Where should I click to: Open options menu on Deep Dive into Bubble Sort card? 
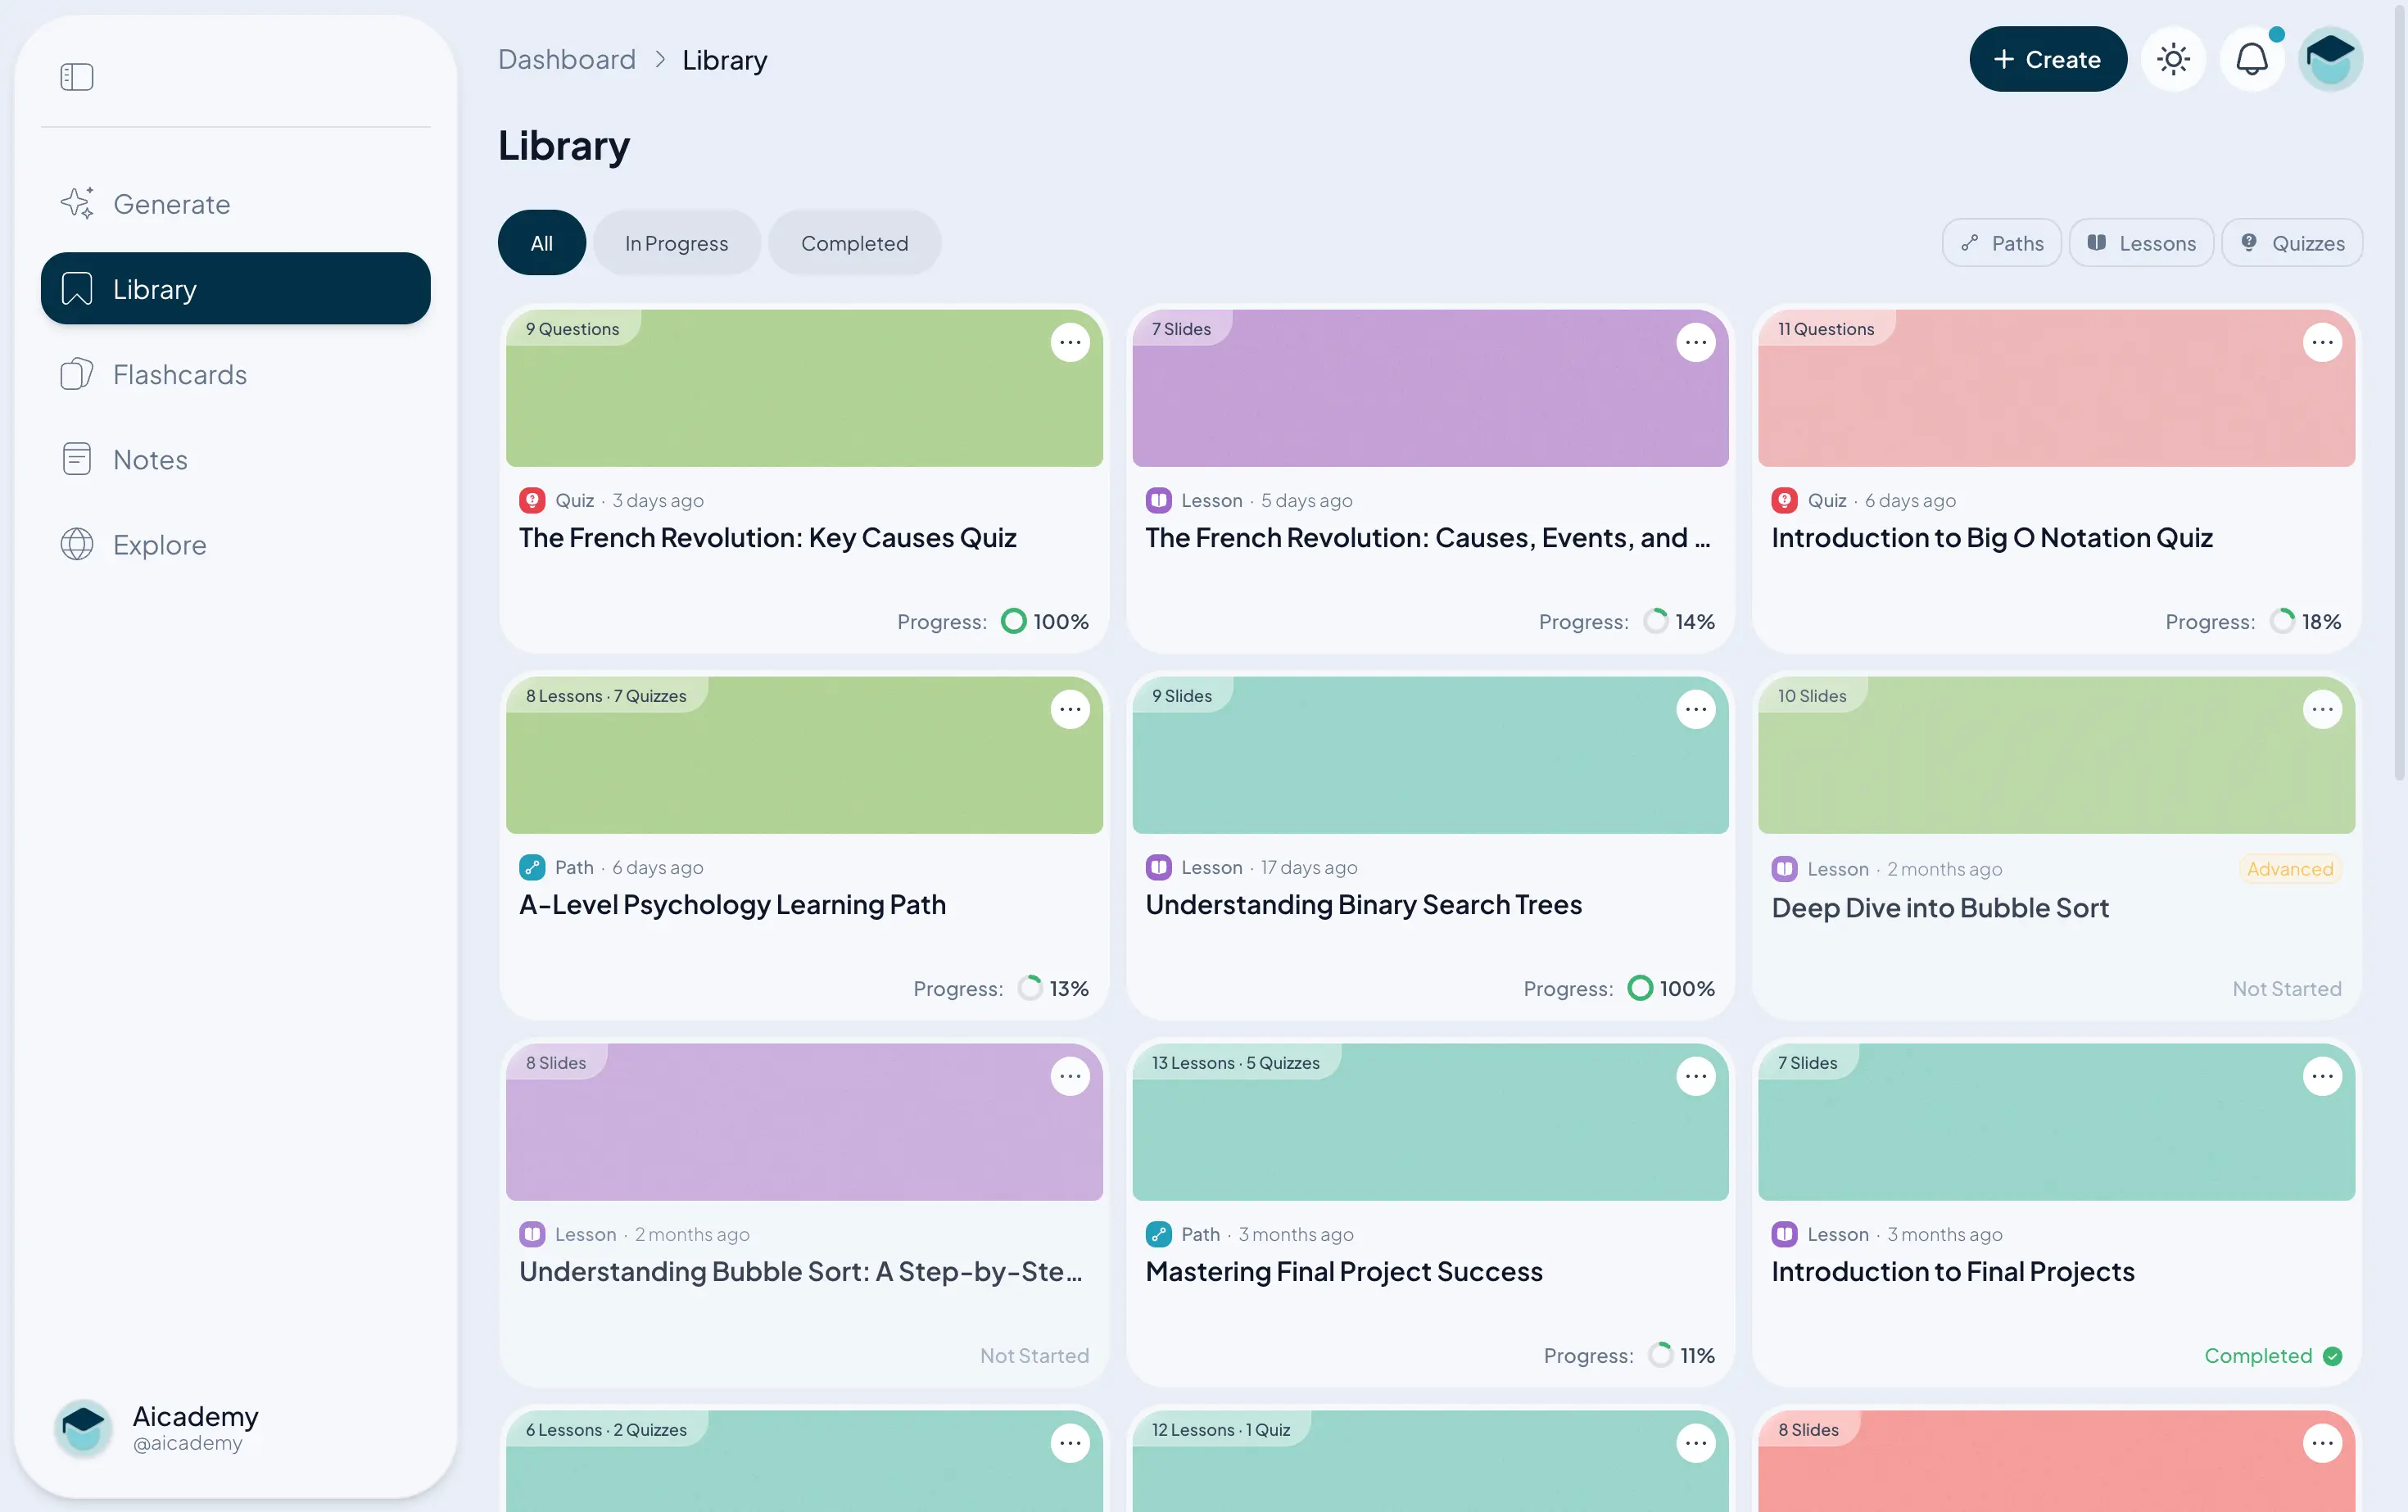(x=2322, y=709)
